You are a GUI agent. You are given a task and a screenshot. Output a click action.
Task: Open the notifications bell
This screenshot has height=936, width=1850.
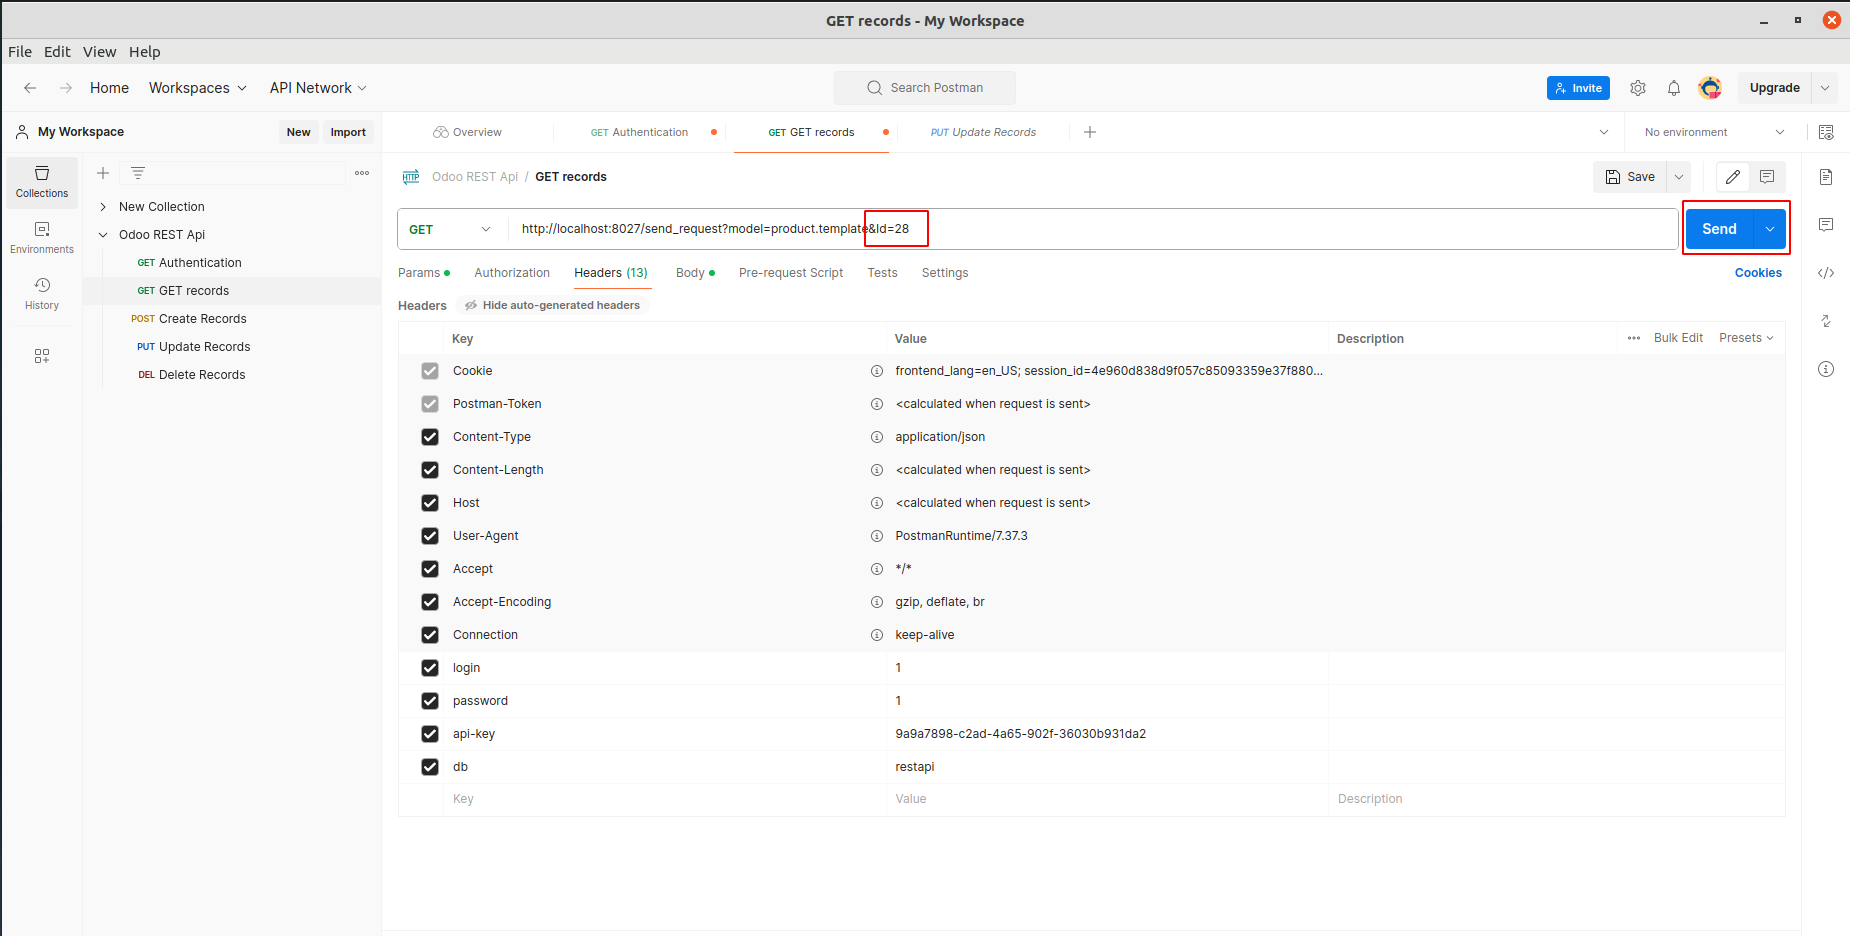click(1674, 88)
